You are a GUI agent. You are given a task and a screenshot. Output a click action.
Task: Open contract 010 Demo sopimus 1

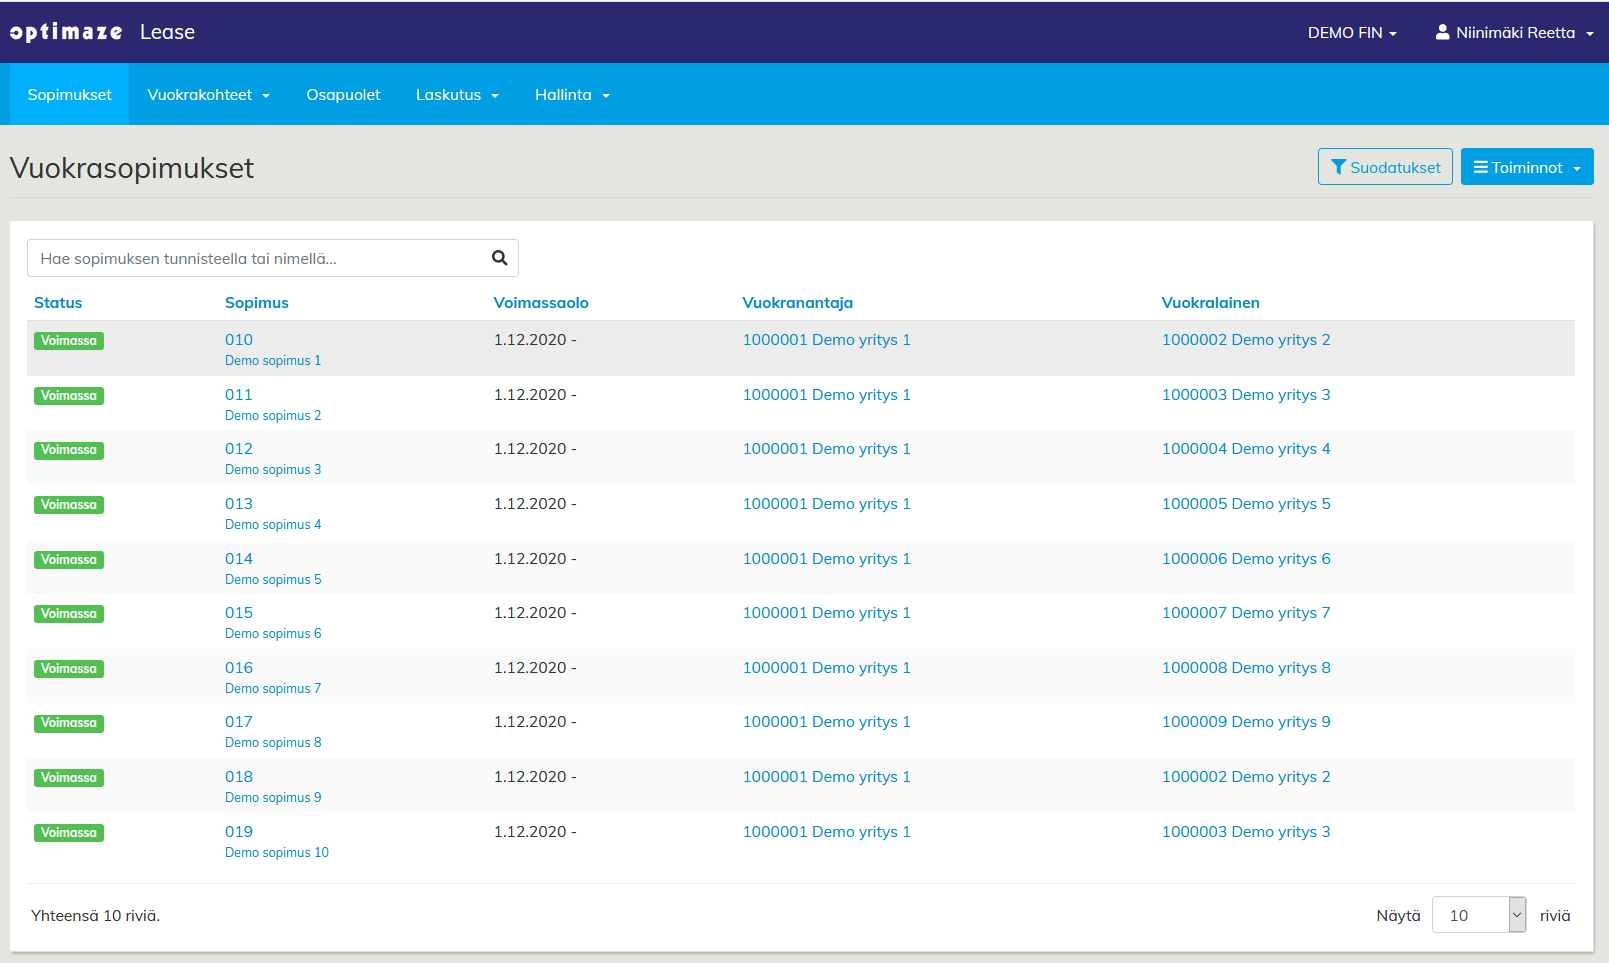coord(239,340)
